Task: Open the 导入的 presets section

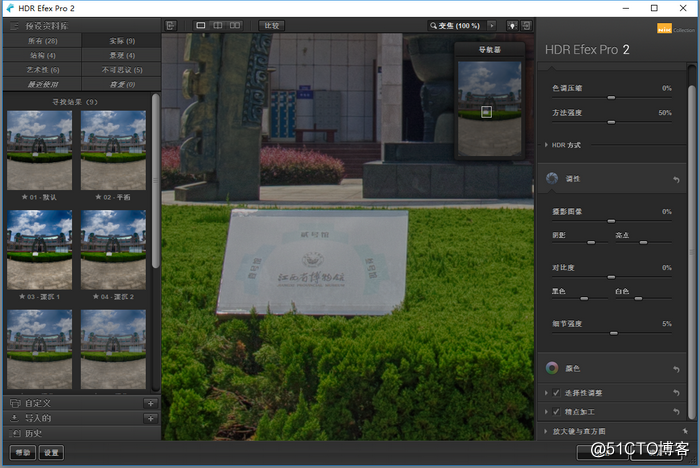Action: click(x=82, y=418)
